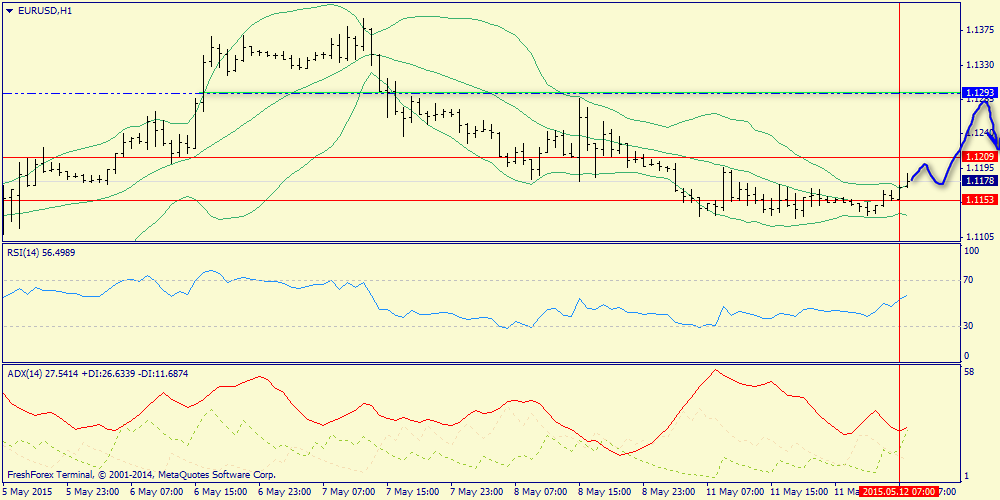Select the red 1.1153 price tag

[978, 200]
